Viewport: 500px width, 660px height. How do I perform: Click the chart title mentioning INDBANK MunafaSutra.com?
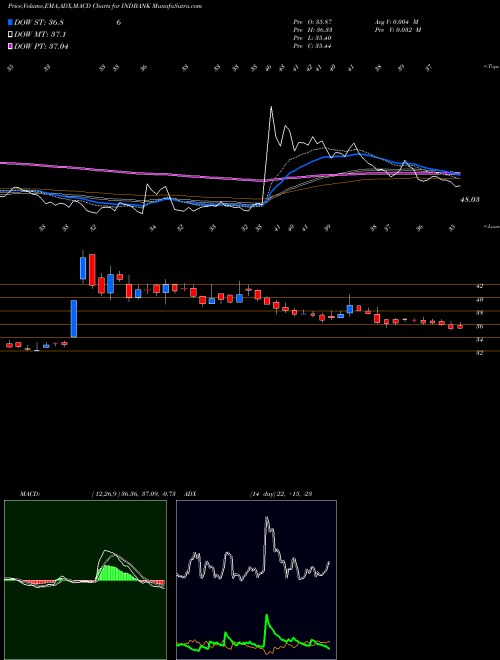pos(105,6)
